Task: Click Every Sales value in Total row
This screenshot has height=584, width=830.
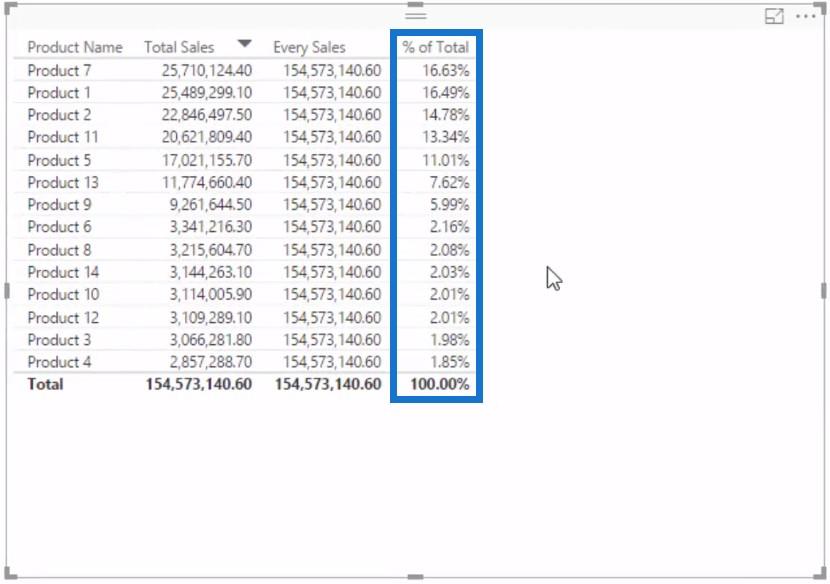Action: point(328,384)
